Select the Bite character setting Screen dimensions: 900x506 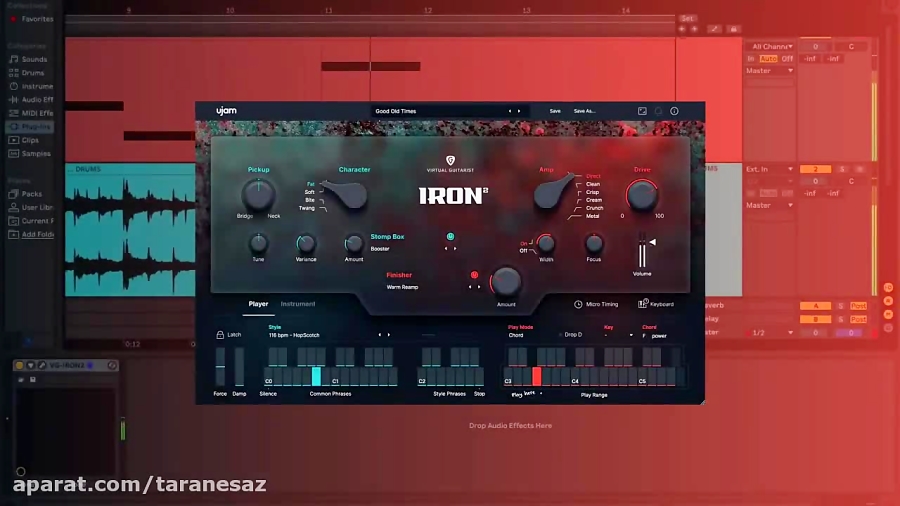coord(310,200)
